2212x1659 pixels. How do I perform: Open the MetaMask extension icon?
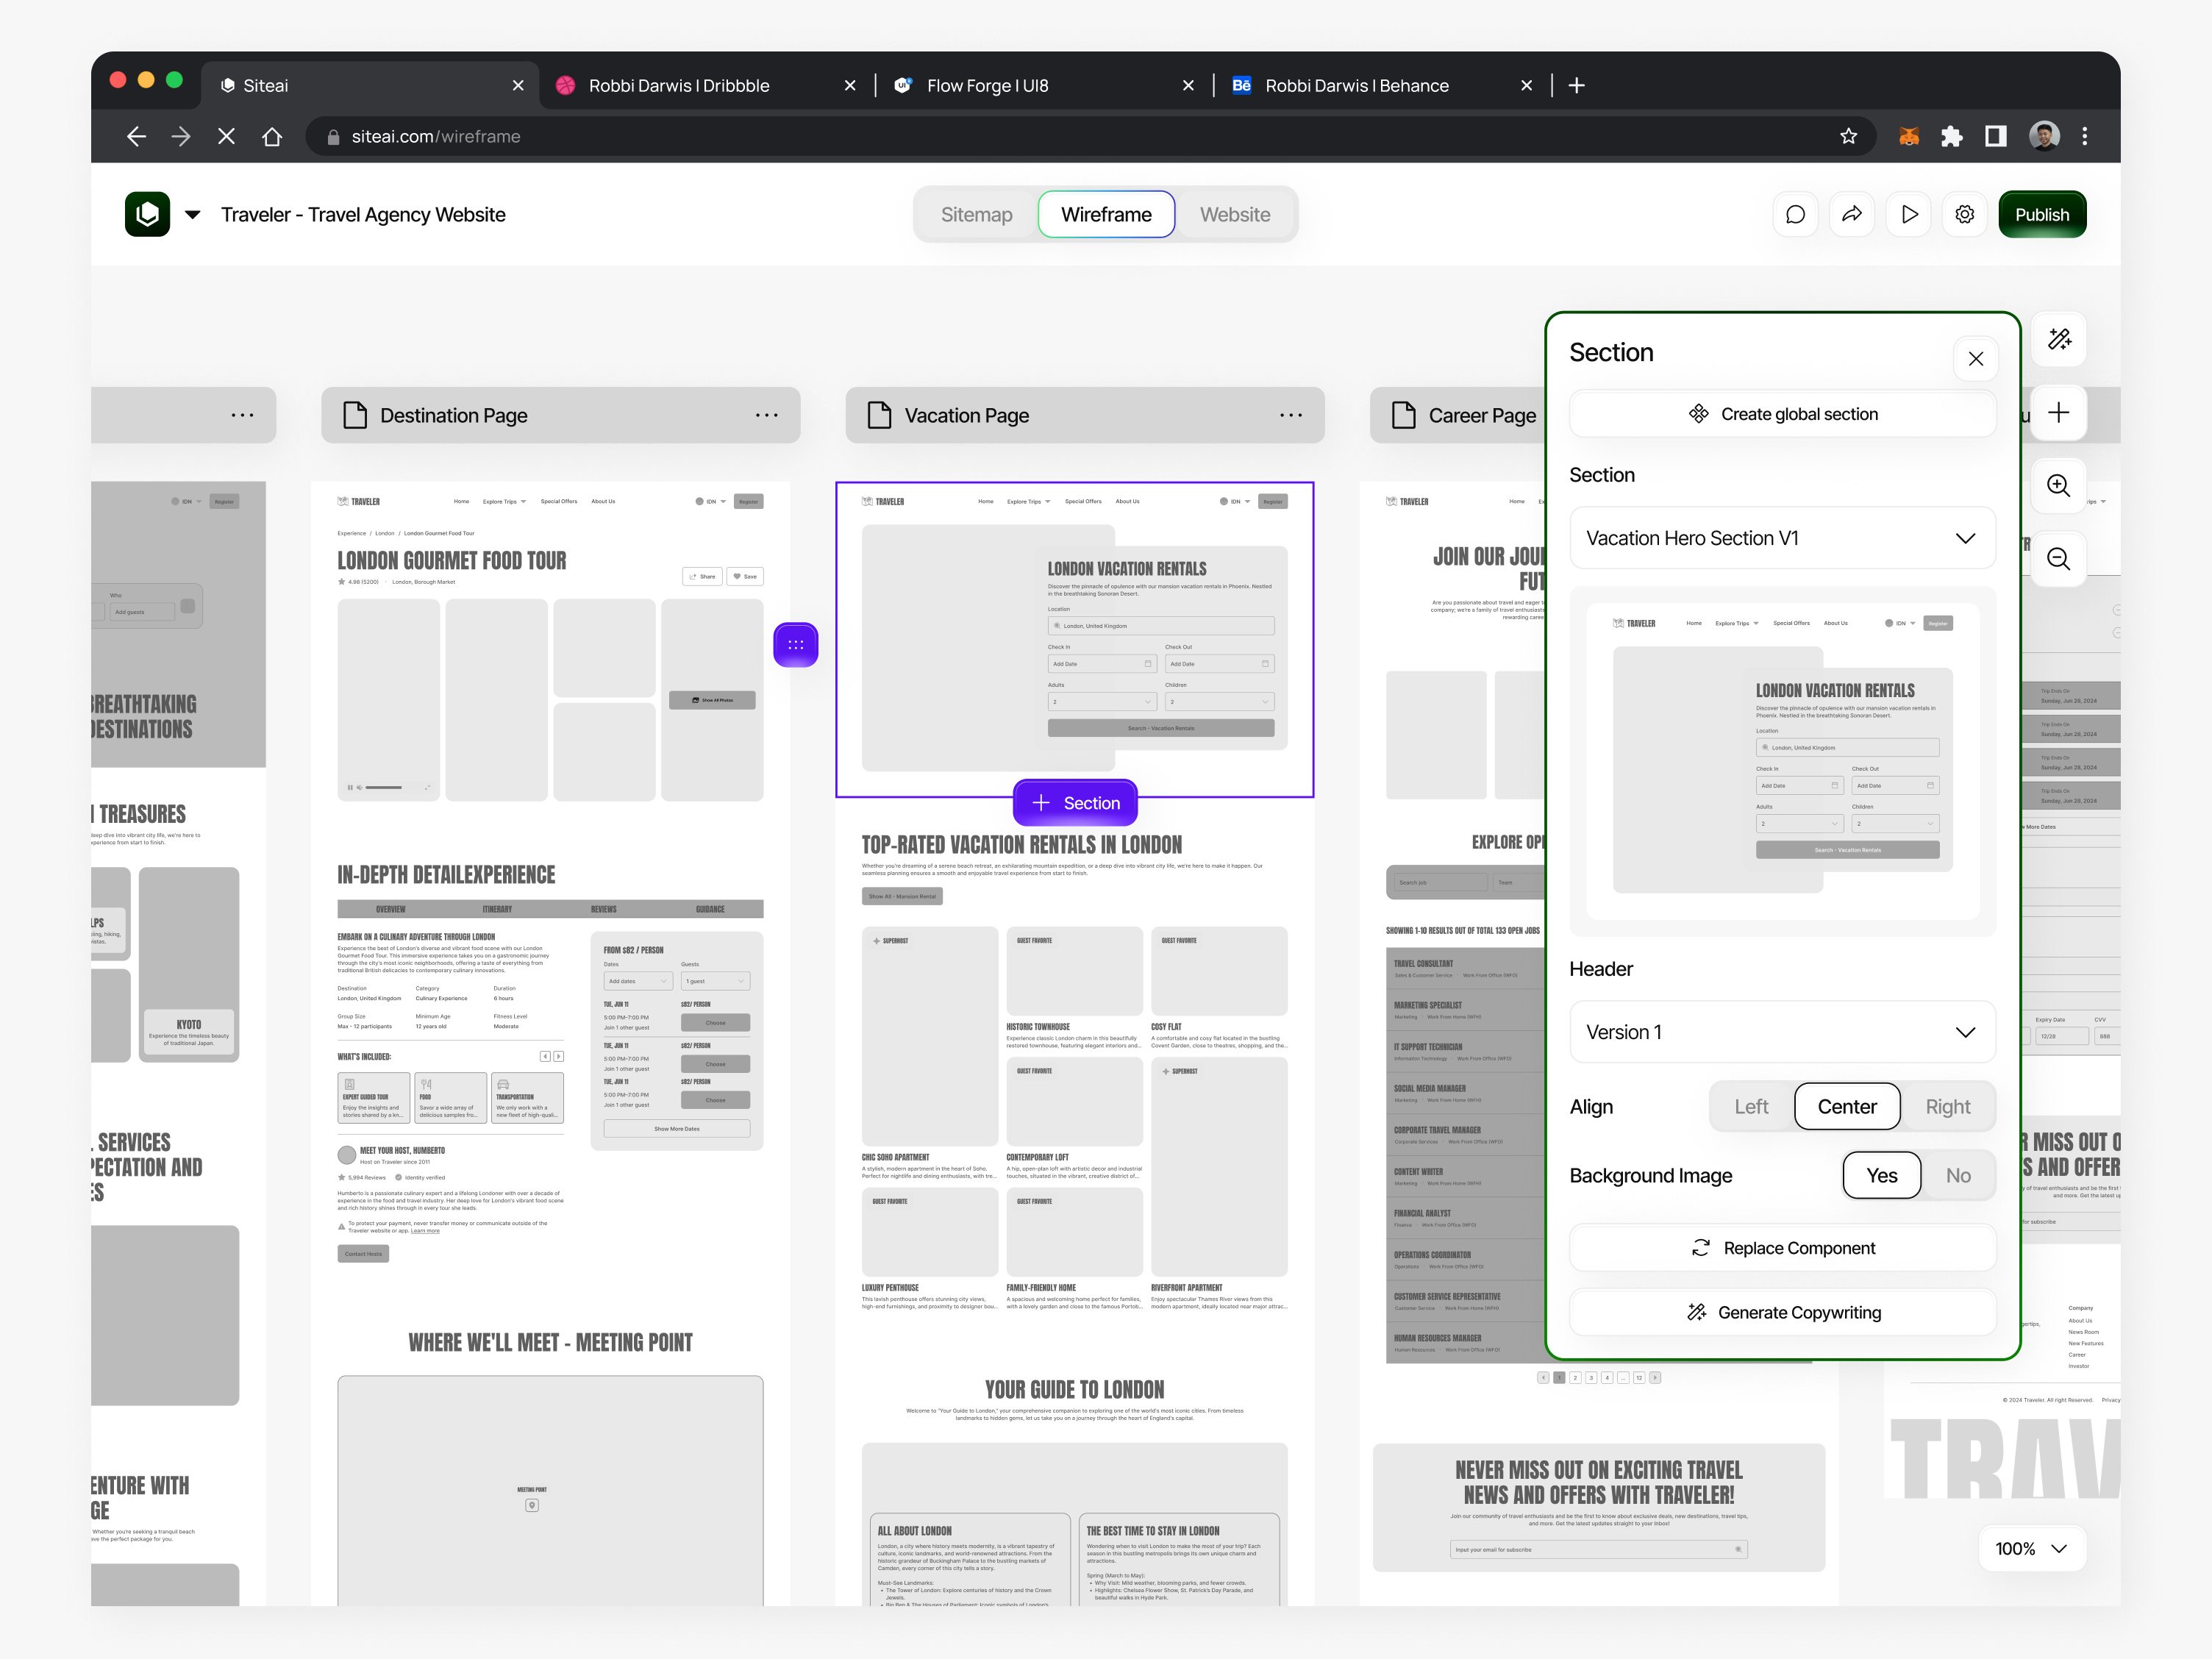coord(1908,136)
